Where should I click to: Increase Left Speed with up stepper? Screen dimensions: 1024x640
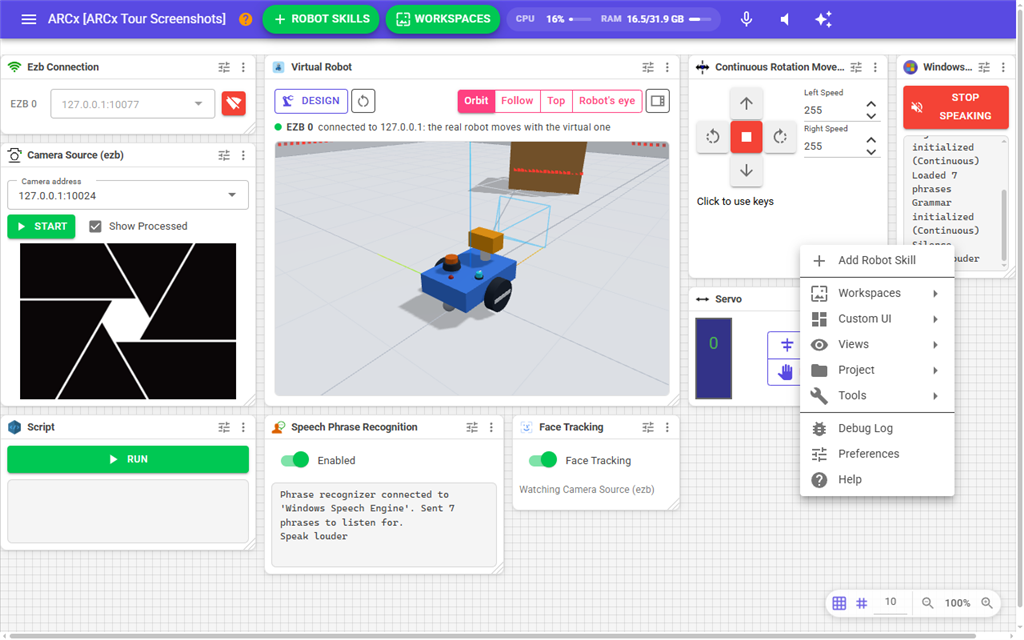pyautogui.click(x=871, y=104)
